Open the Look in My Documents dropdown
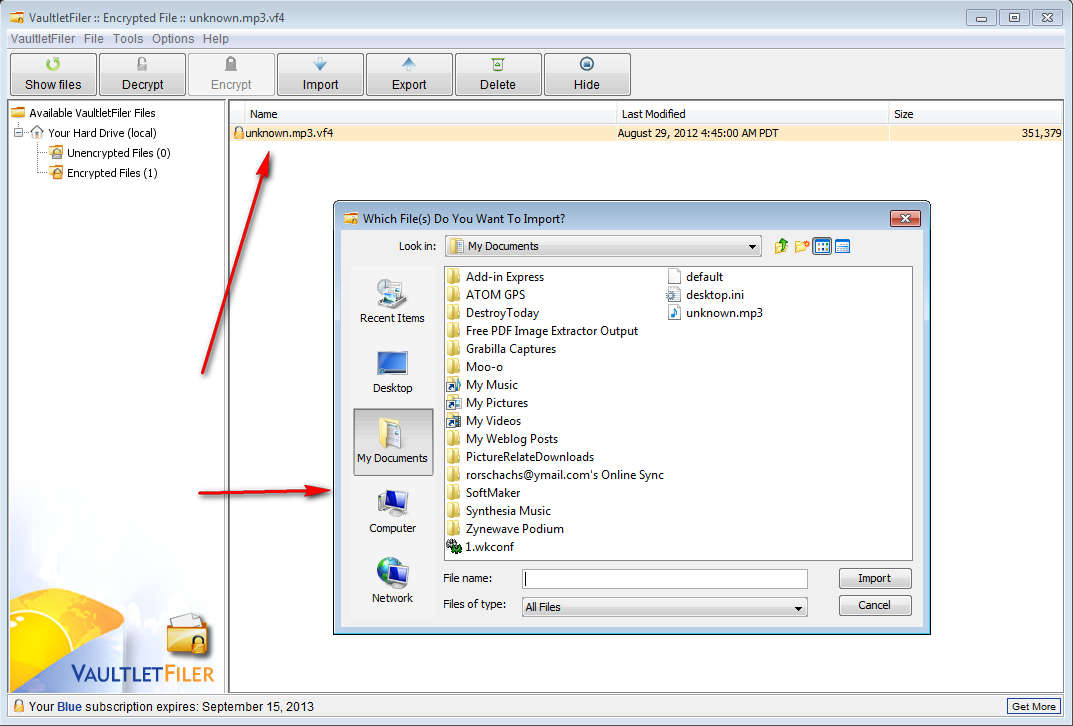 [x=604, y=246]
